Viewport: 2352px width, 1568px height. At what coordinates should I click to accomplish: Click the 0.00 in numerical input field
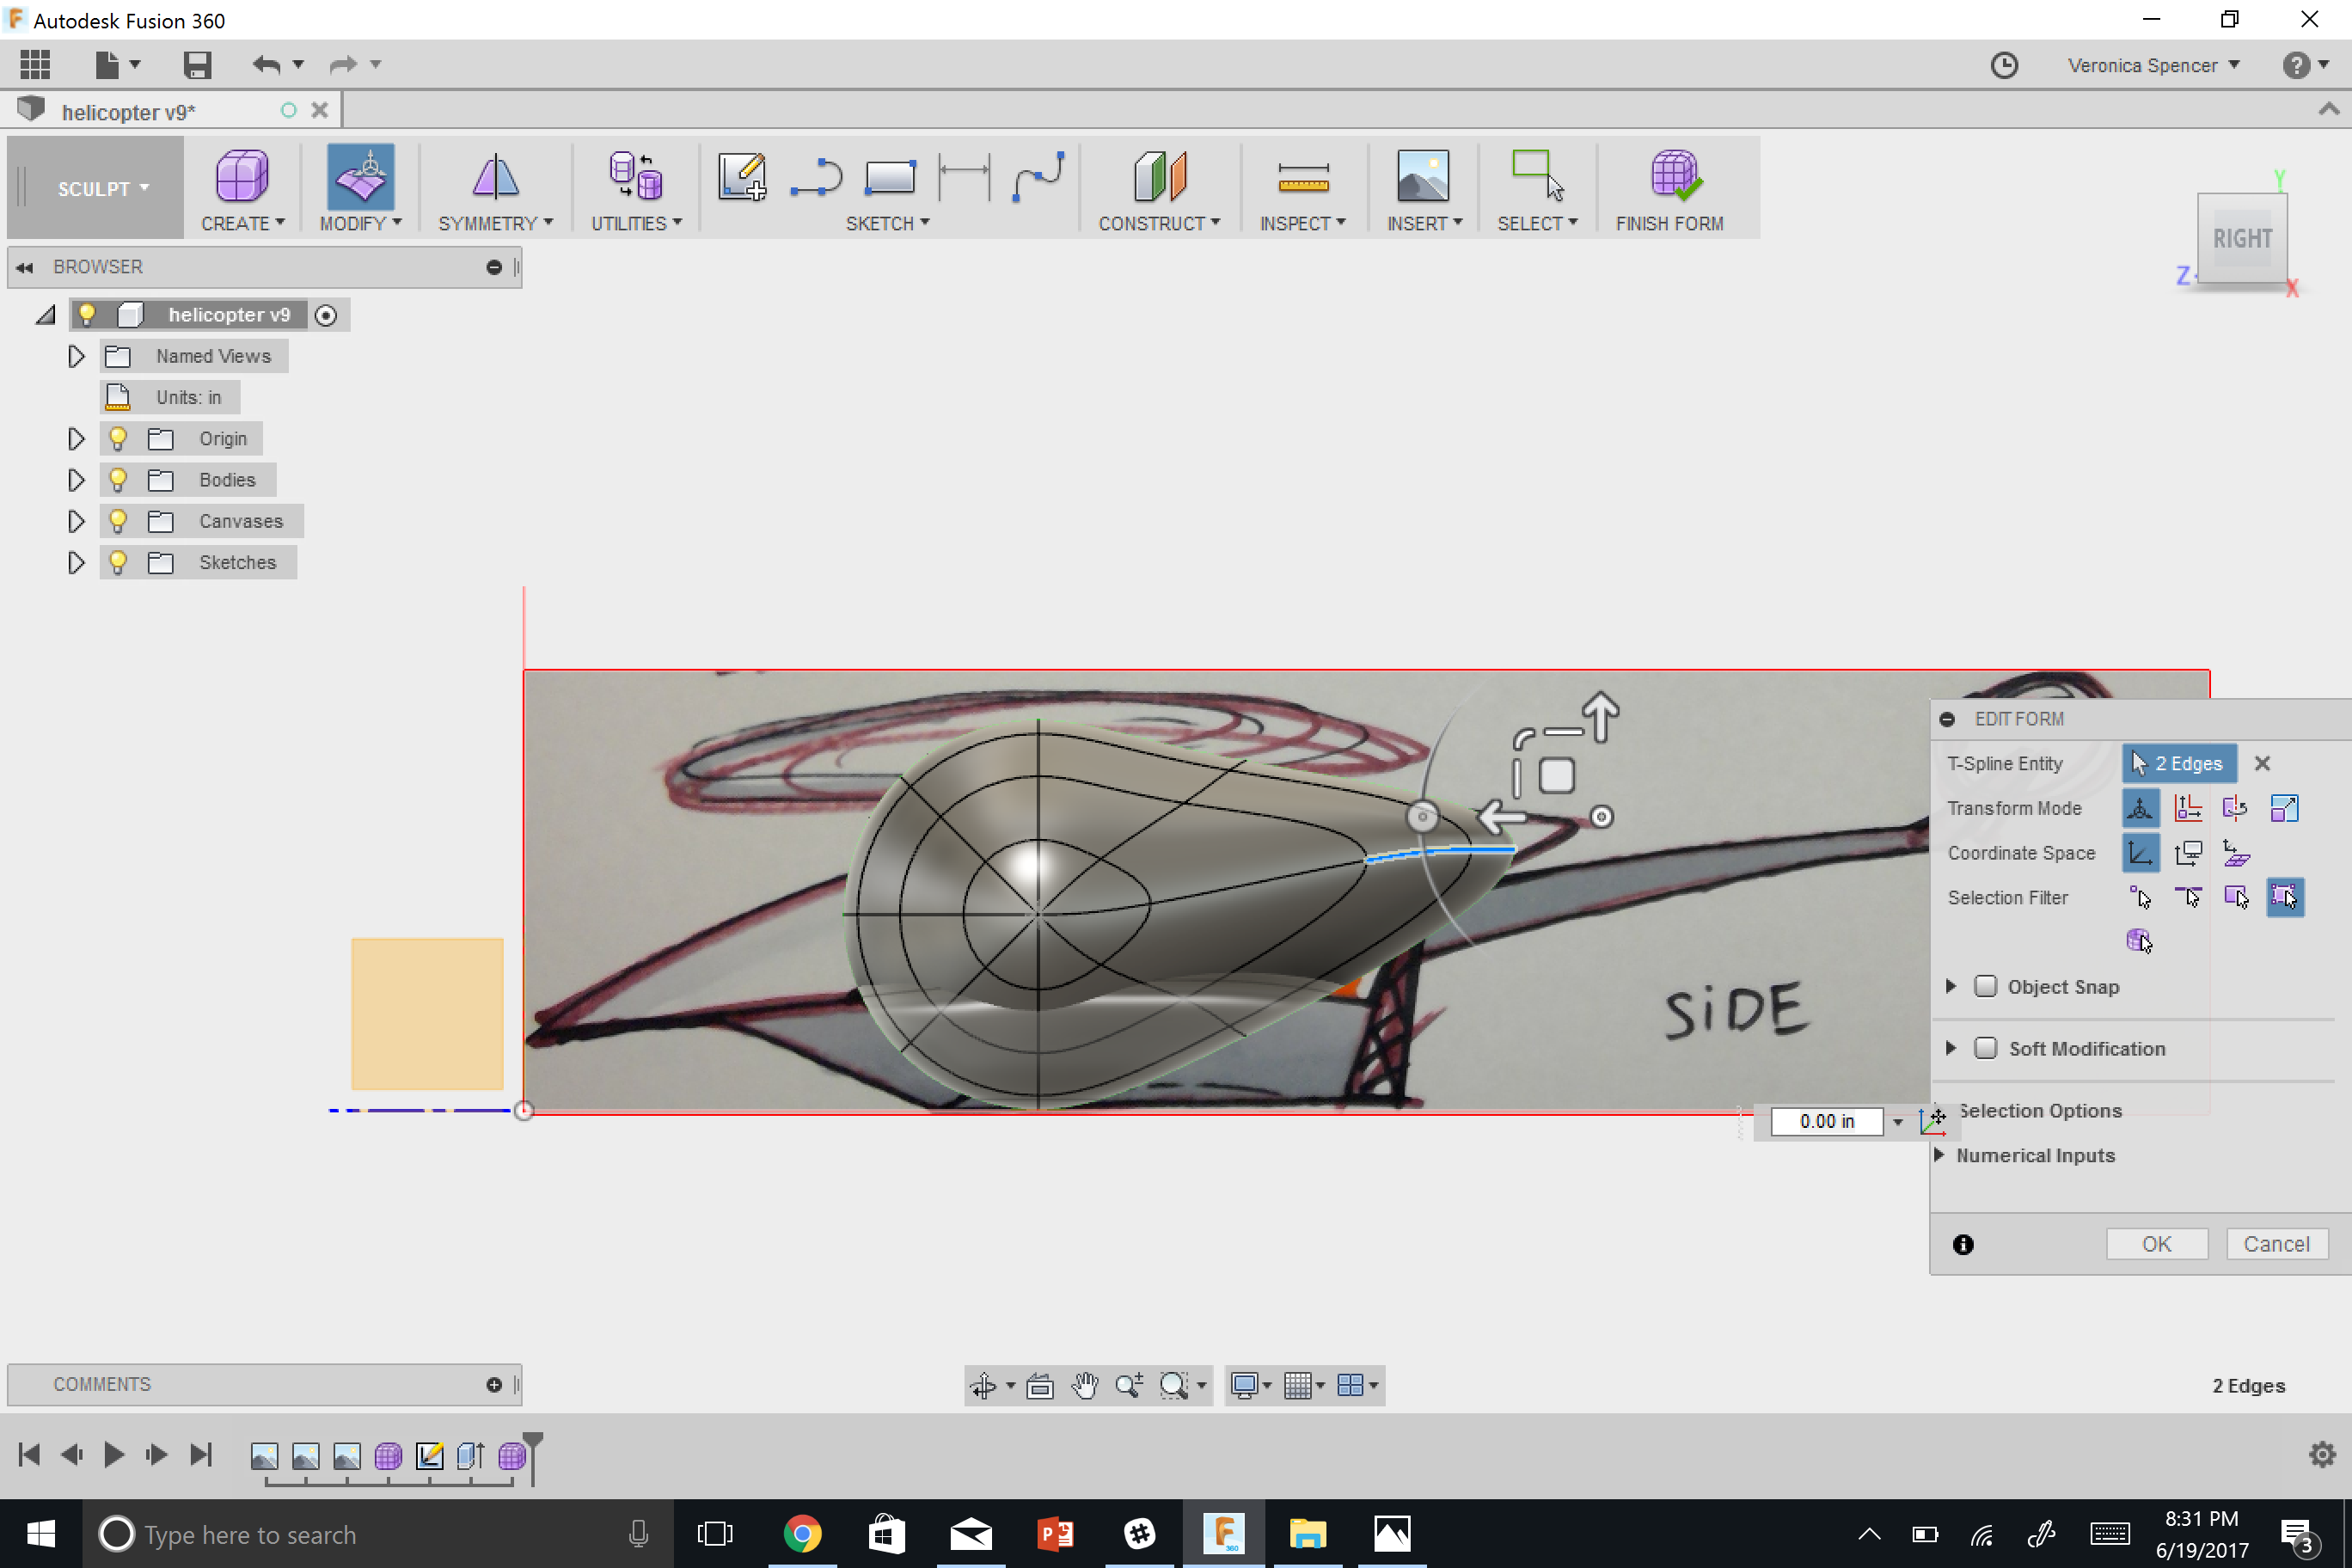click(1827, 1120)
